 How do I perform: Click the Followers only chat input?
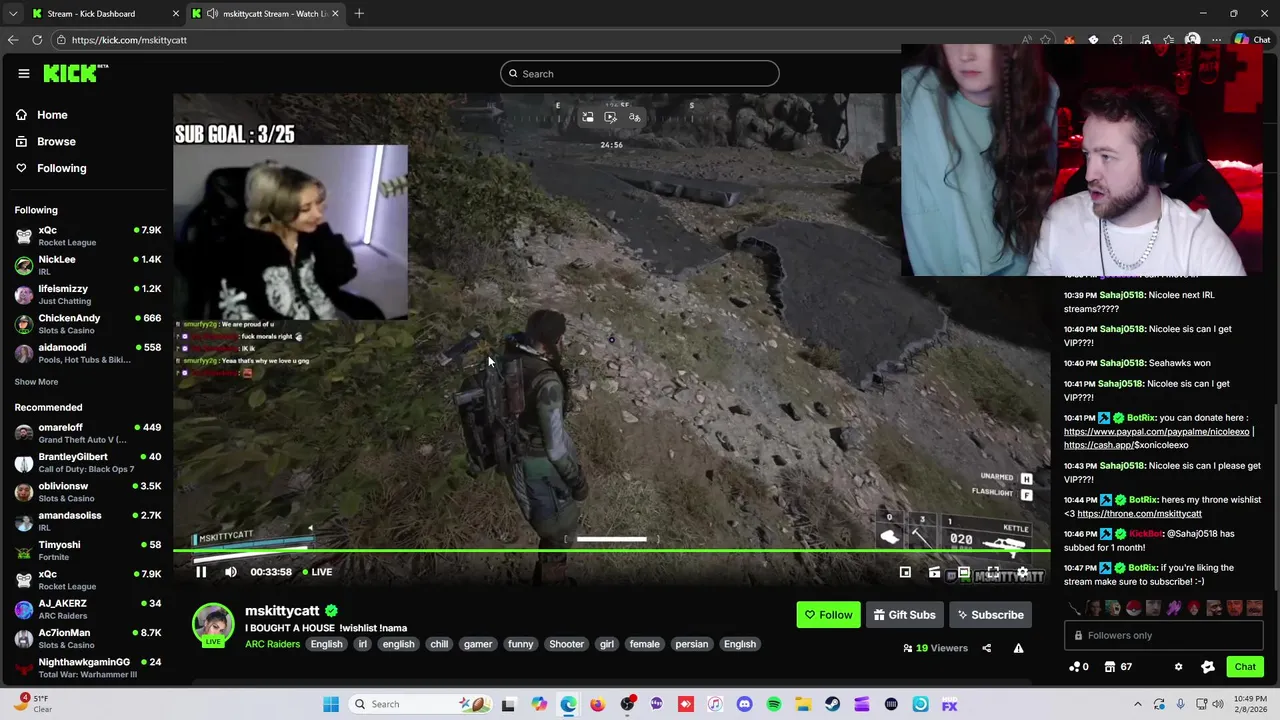1165,635
